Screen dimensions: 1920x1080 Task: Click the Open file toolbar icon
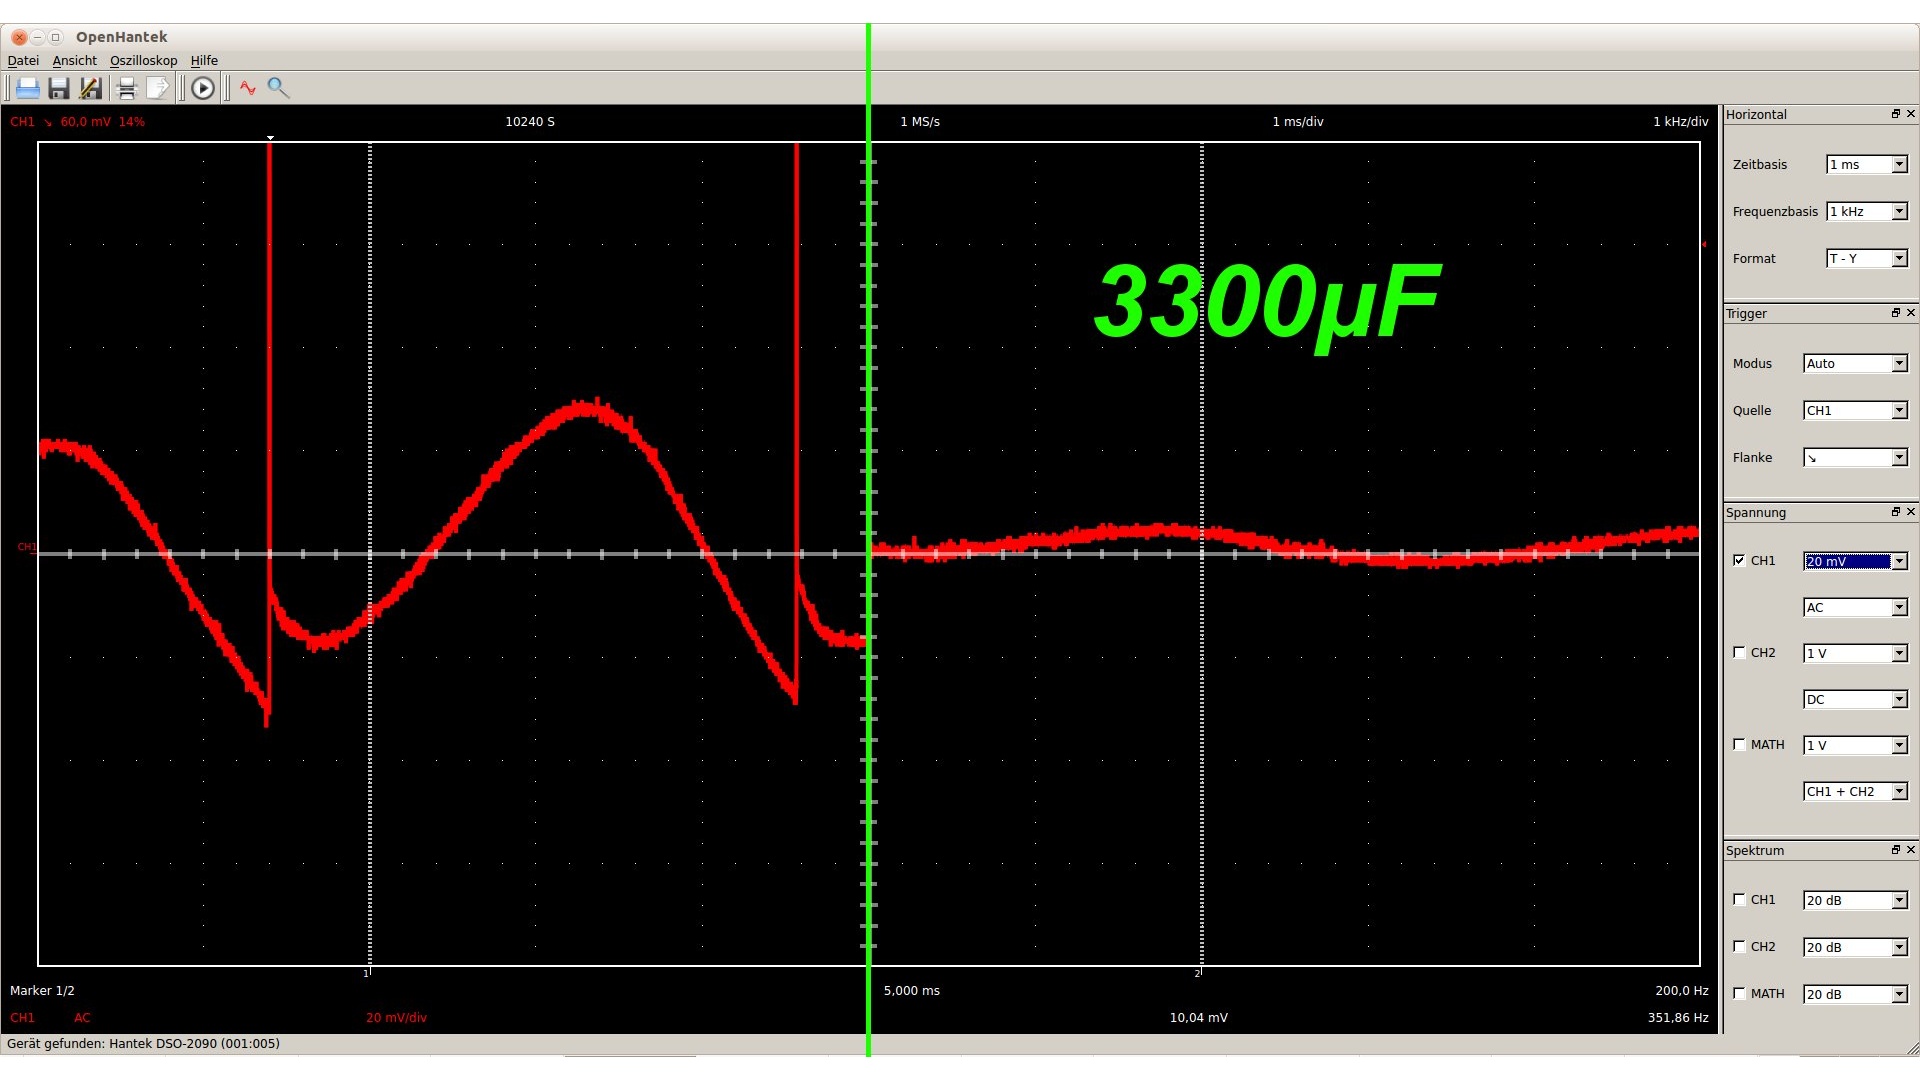pos(27,88)
